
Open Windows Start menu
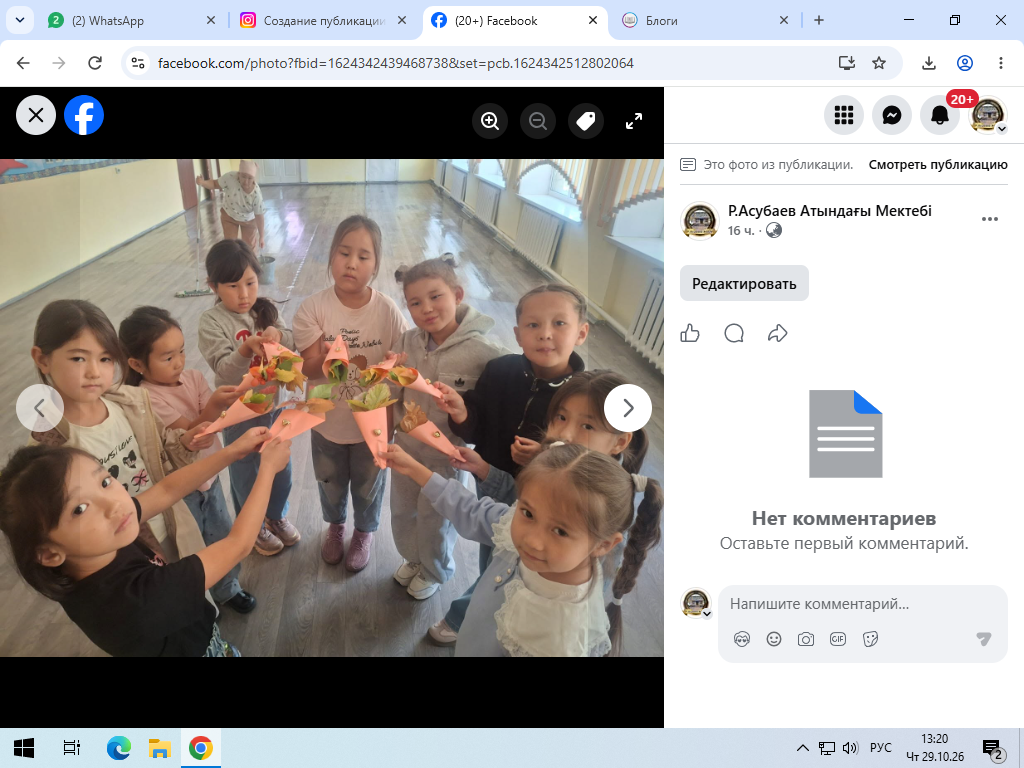click(24, 748)
